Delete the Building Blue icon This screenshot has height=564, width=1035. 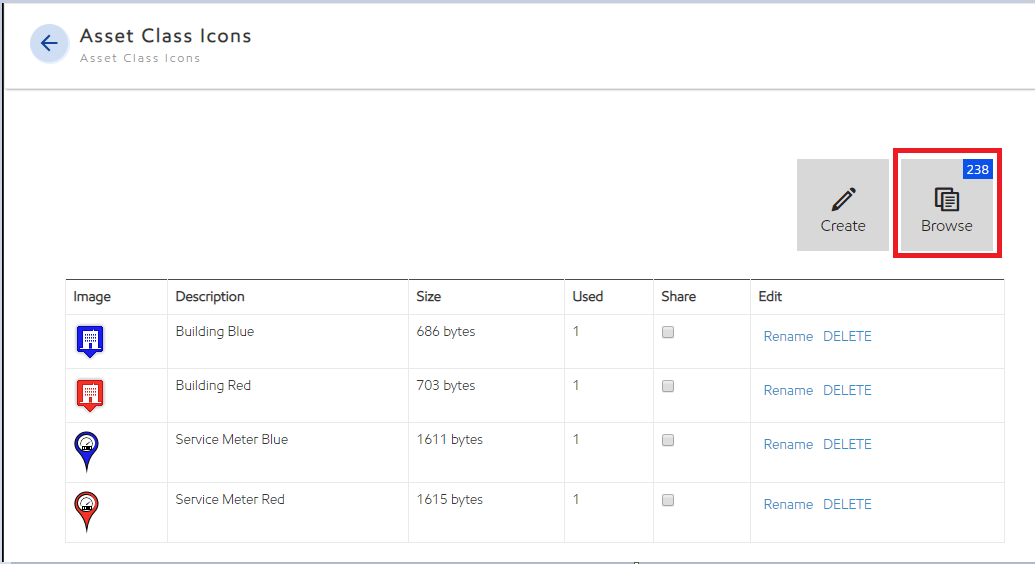[847, 337]
